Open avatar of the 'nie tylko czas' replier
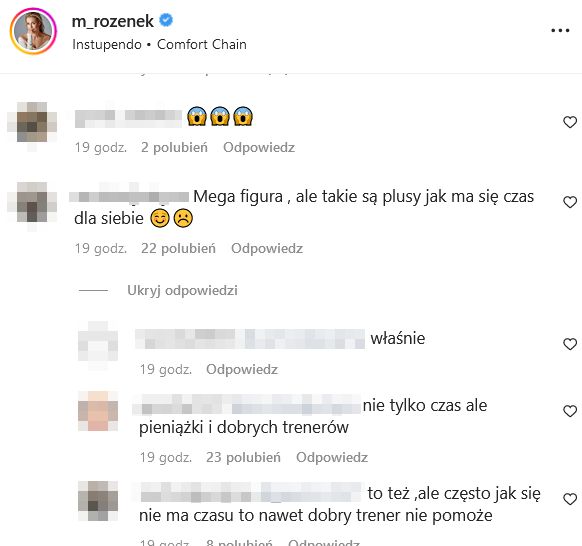 (x=98, y=411)
